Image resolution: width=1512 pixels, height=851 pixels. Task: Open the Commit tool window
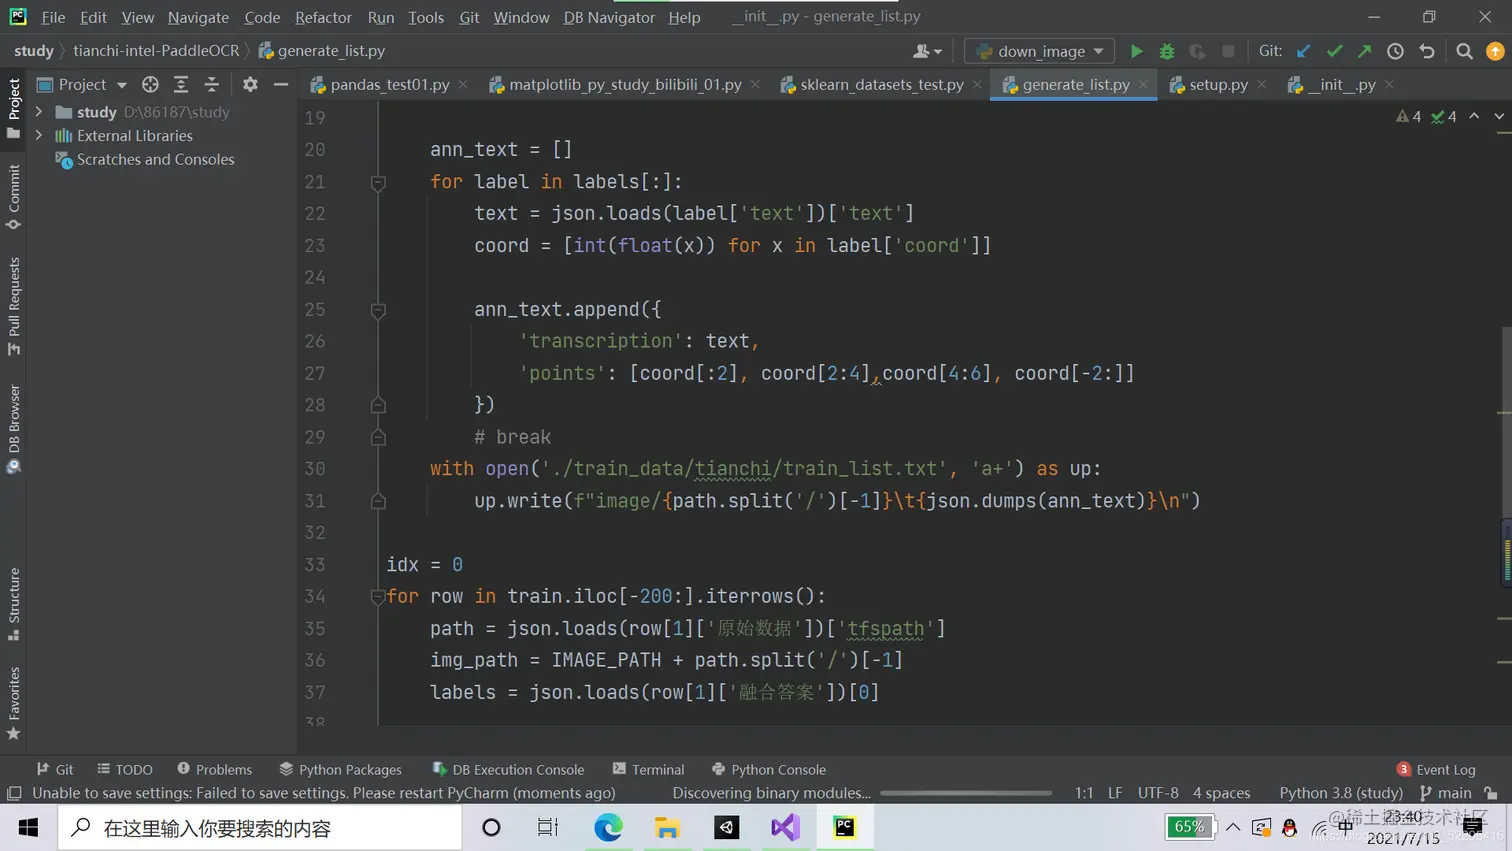coord(14,197)
